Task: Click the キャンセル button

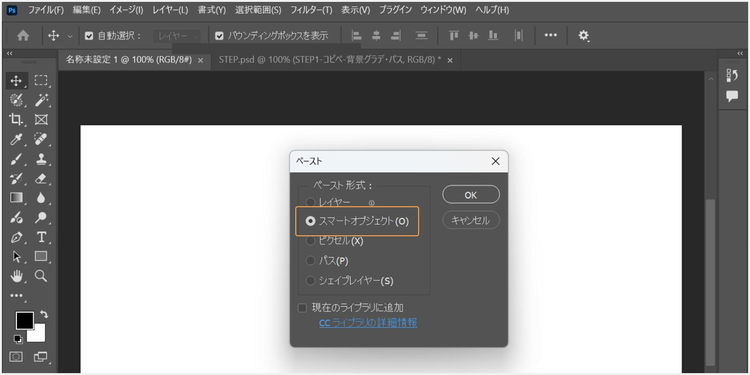Action: pyautogui.click(x=471, y=220)
